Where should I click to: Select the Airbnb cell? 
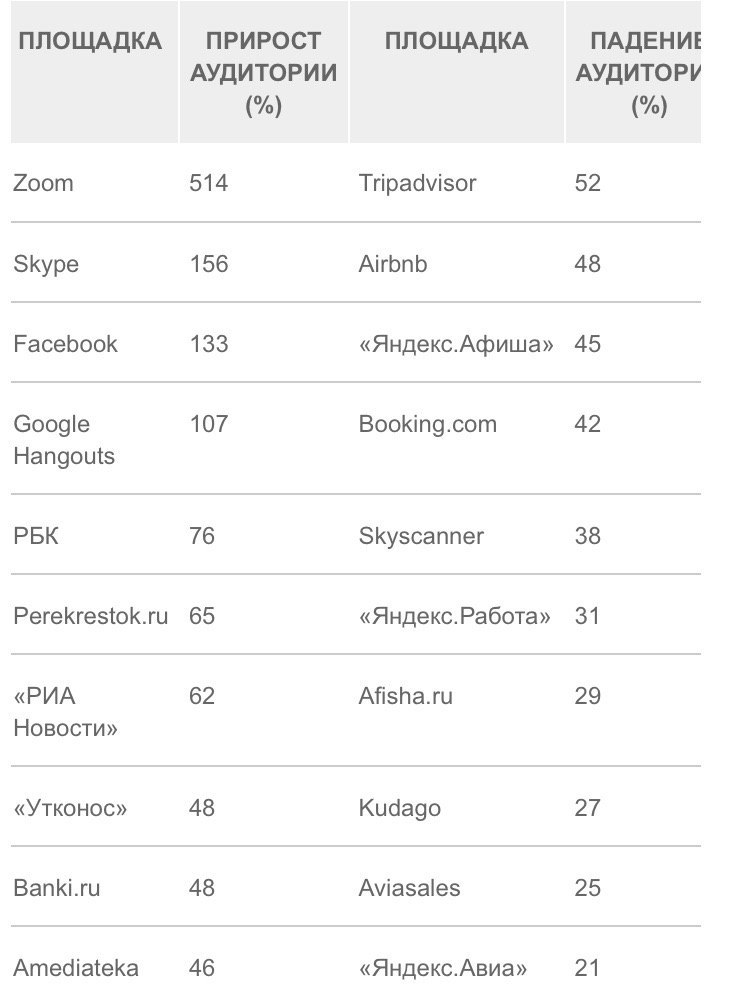tap(393, 264)
